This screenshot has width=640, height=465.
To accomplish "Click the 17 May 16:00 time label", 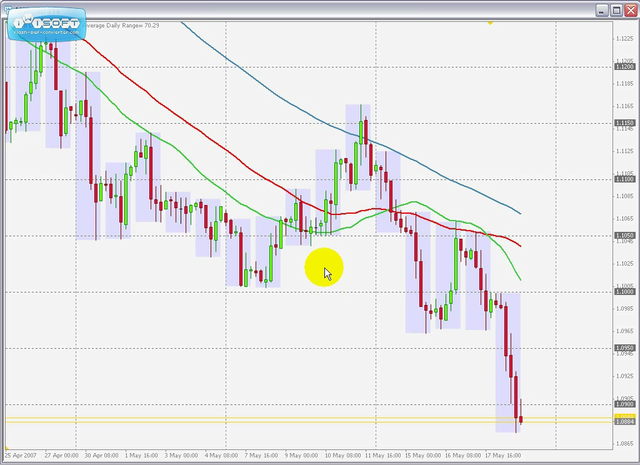I will coord(503,455).
